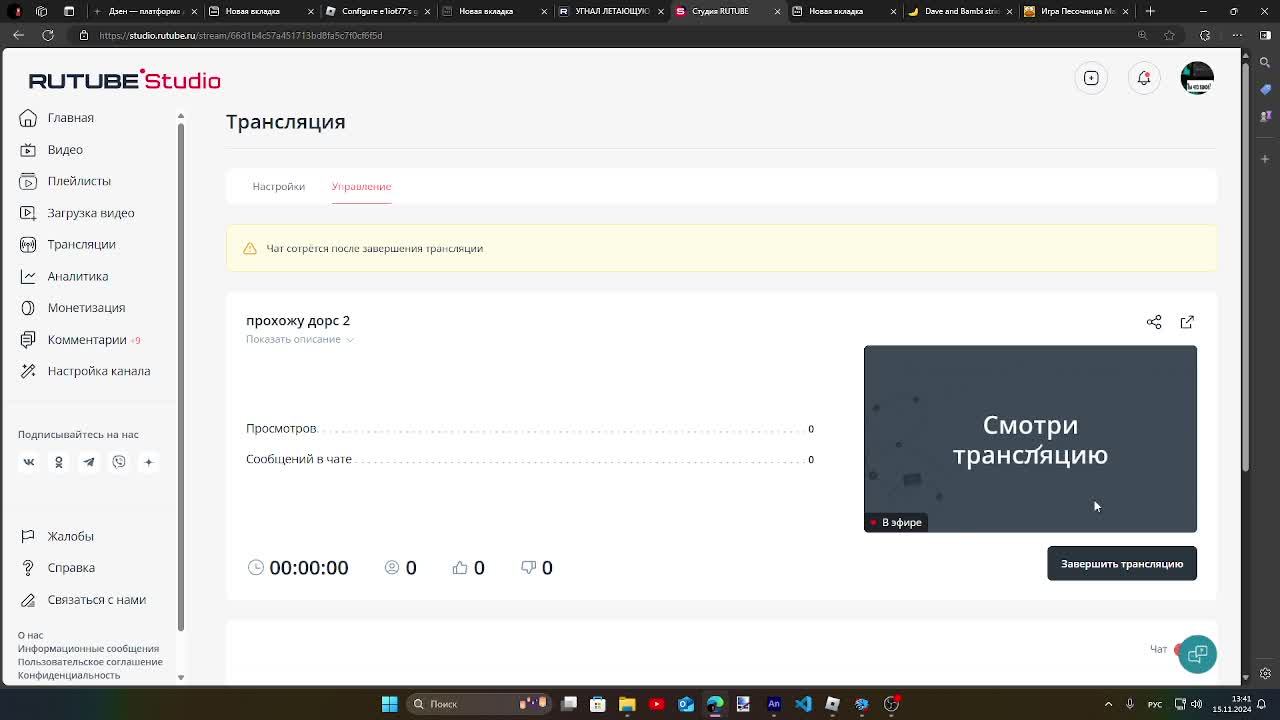Open stream in new window icon
The height and width of the screenshot is (720, 1280).
coord(1187,322)
